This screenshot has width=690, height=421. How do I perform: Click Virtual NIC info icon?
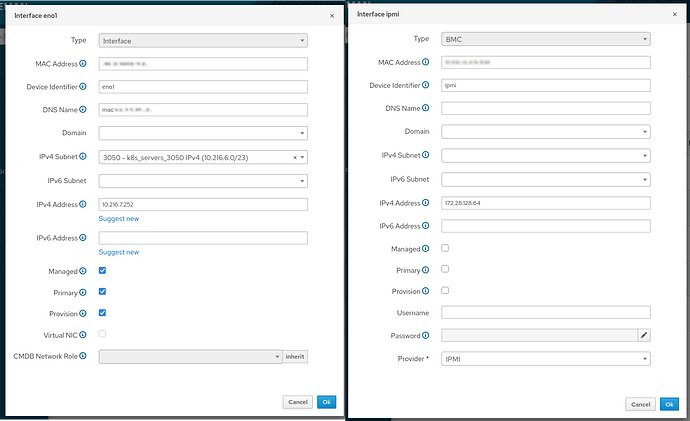tap(83, 335)
